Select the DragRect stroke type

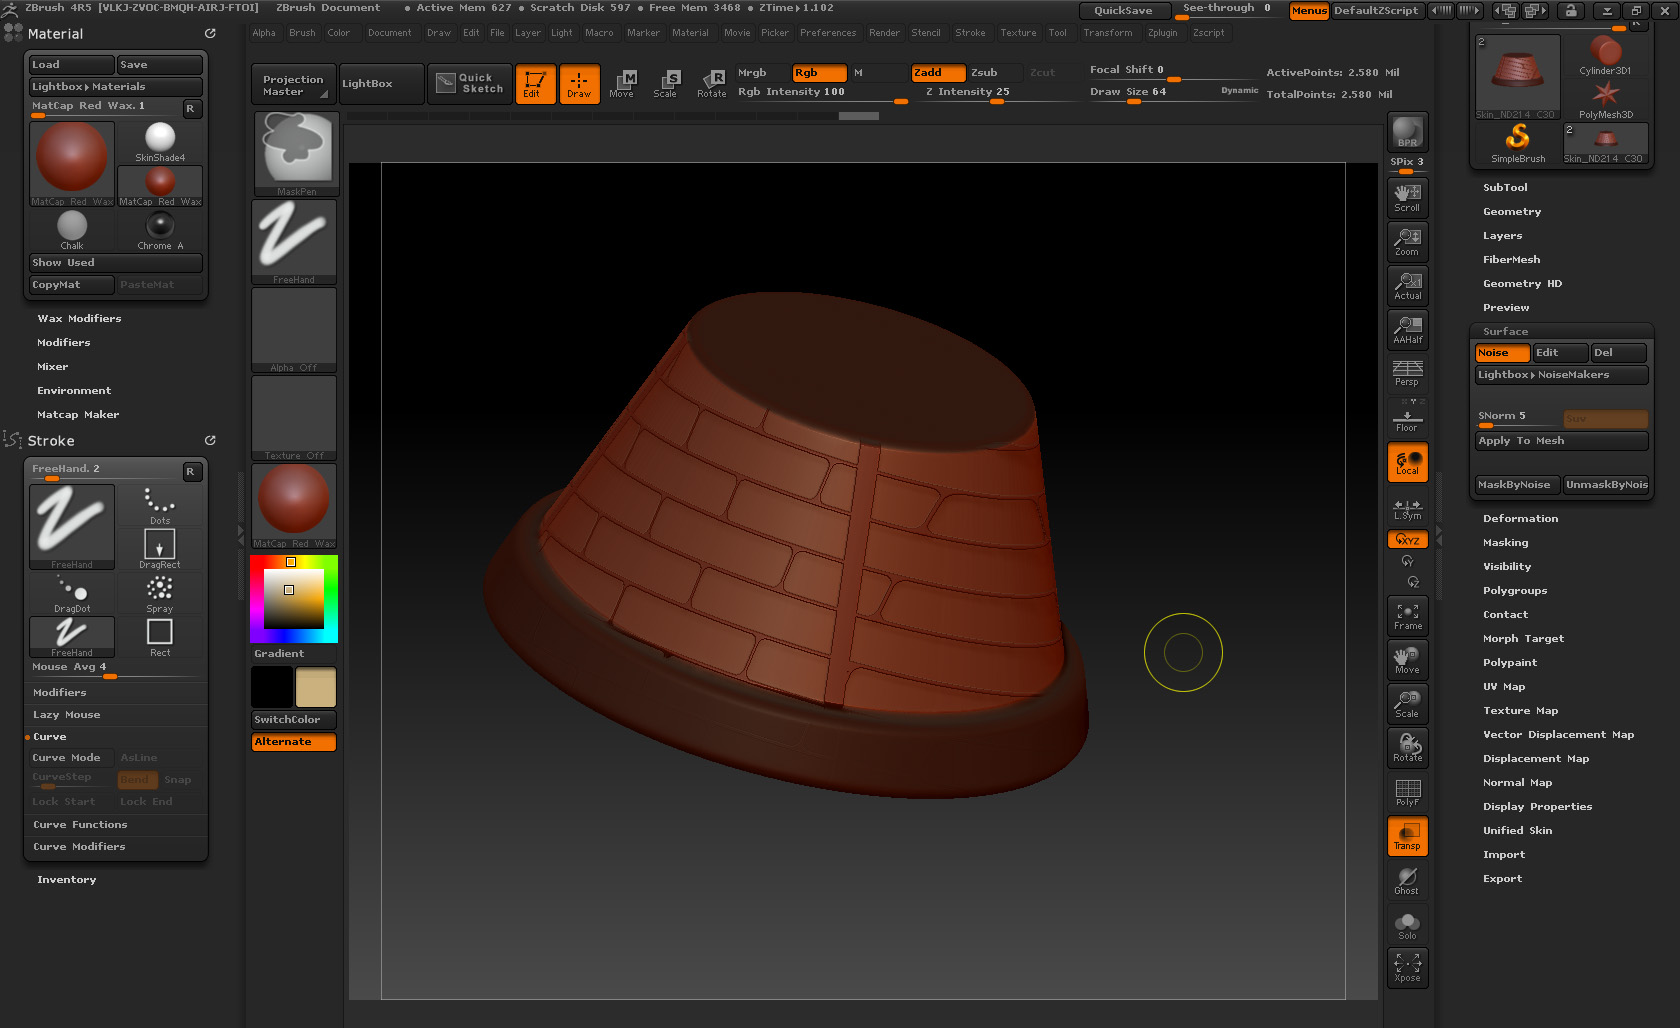(x=160, y=548)
